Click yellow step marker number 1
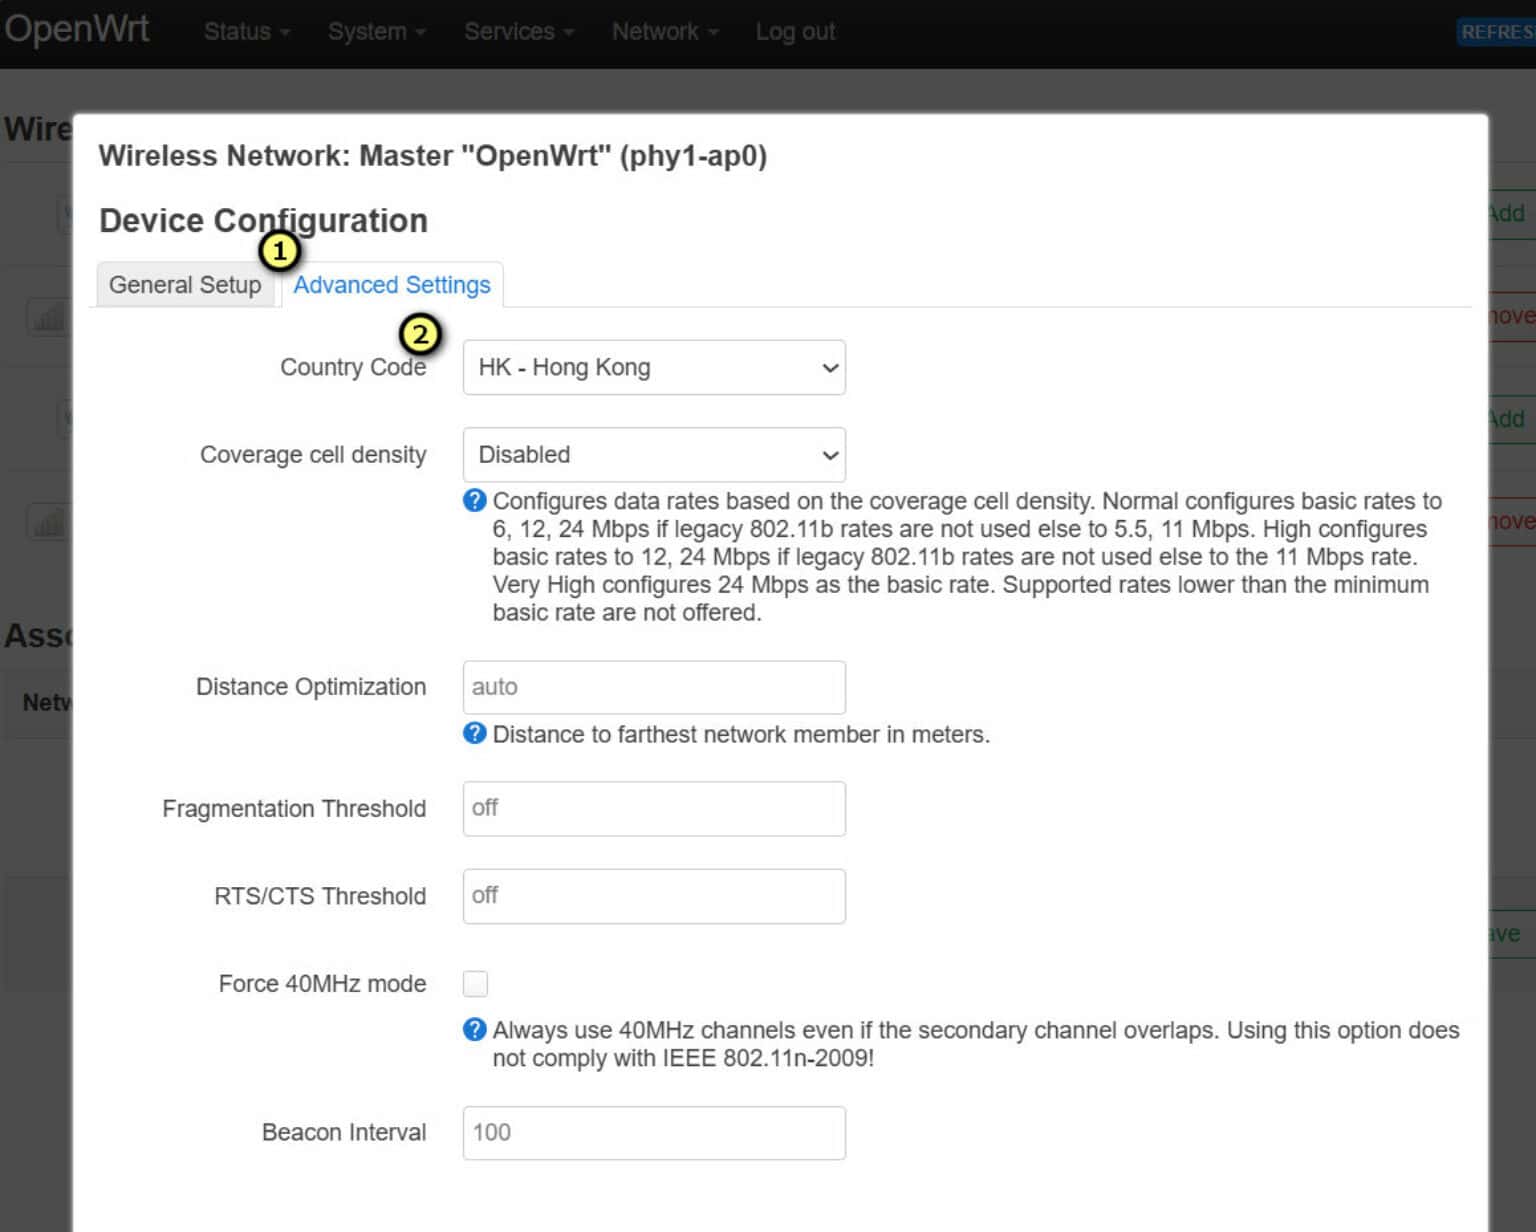 coord(279,251)
